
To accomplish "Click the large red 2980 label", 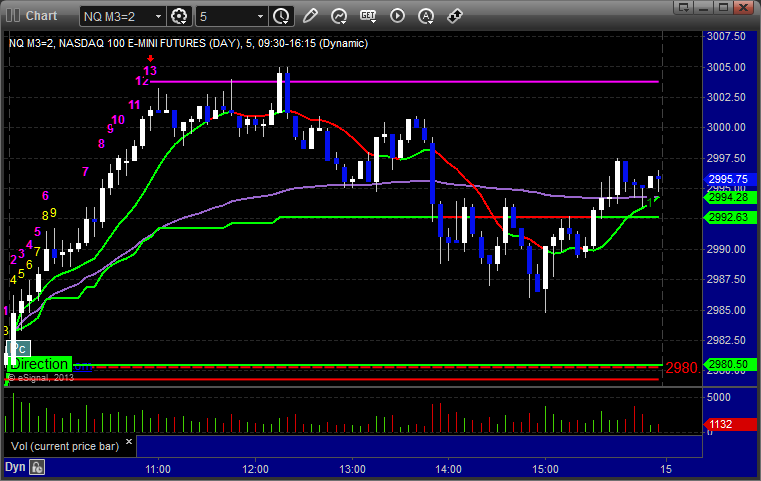I will click(682, 368).
